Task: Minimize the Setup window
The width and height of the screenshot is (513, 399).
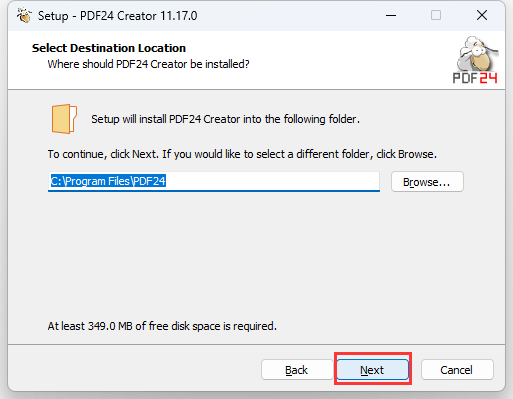Action: [391, 15]
